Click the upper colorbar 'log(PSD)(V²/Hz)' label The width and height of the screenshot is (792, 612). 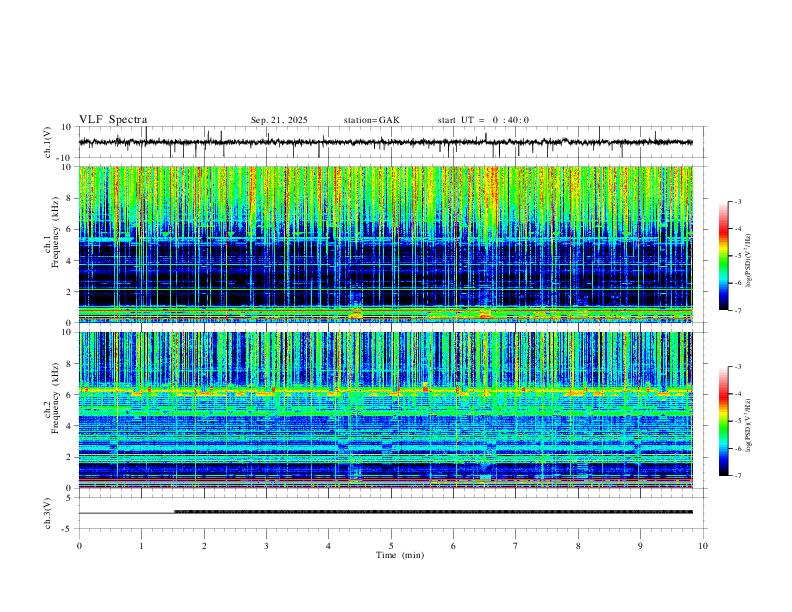pyautogui.click(x=749, y=260)
